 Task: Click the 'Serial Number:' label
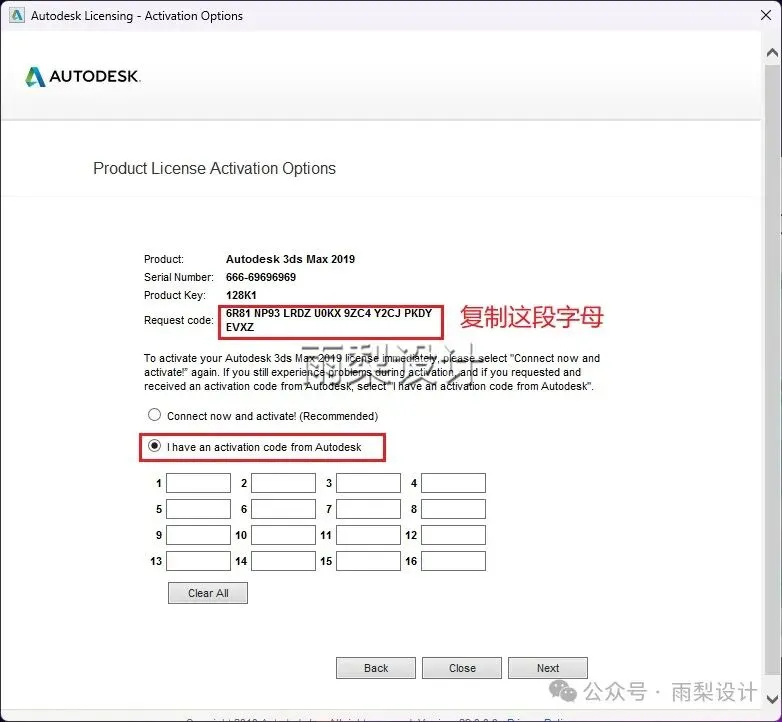[x=179, y=277]
